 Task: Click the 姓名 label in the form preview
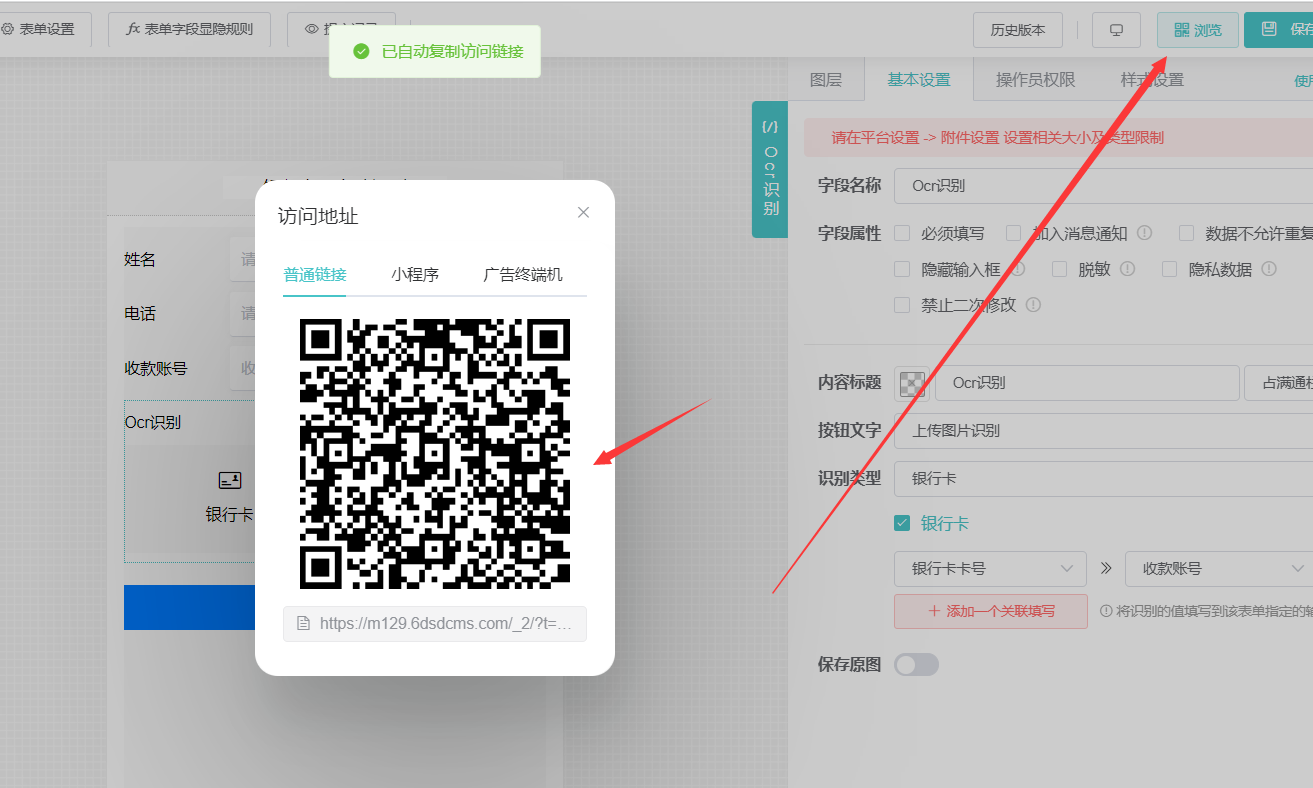click(140, 260)
